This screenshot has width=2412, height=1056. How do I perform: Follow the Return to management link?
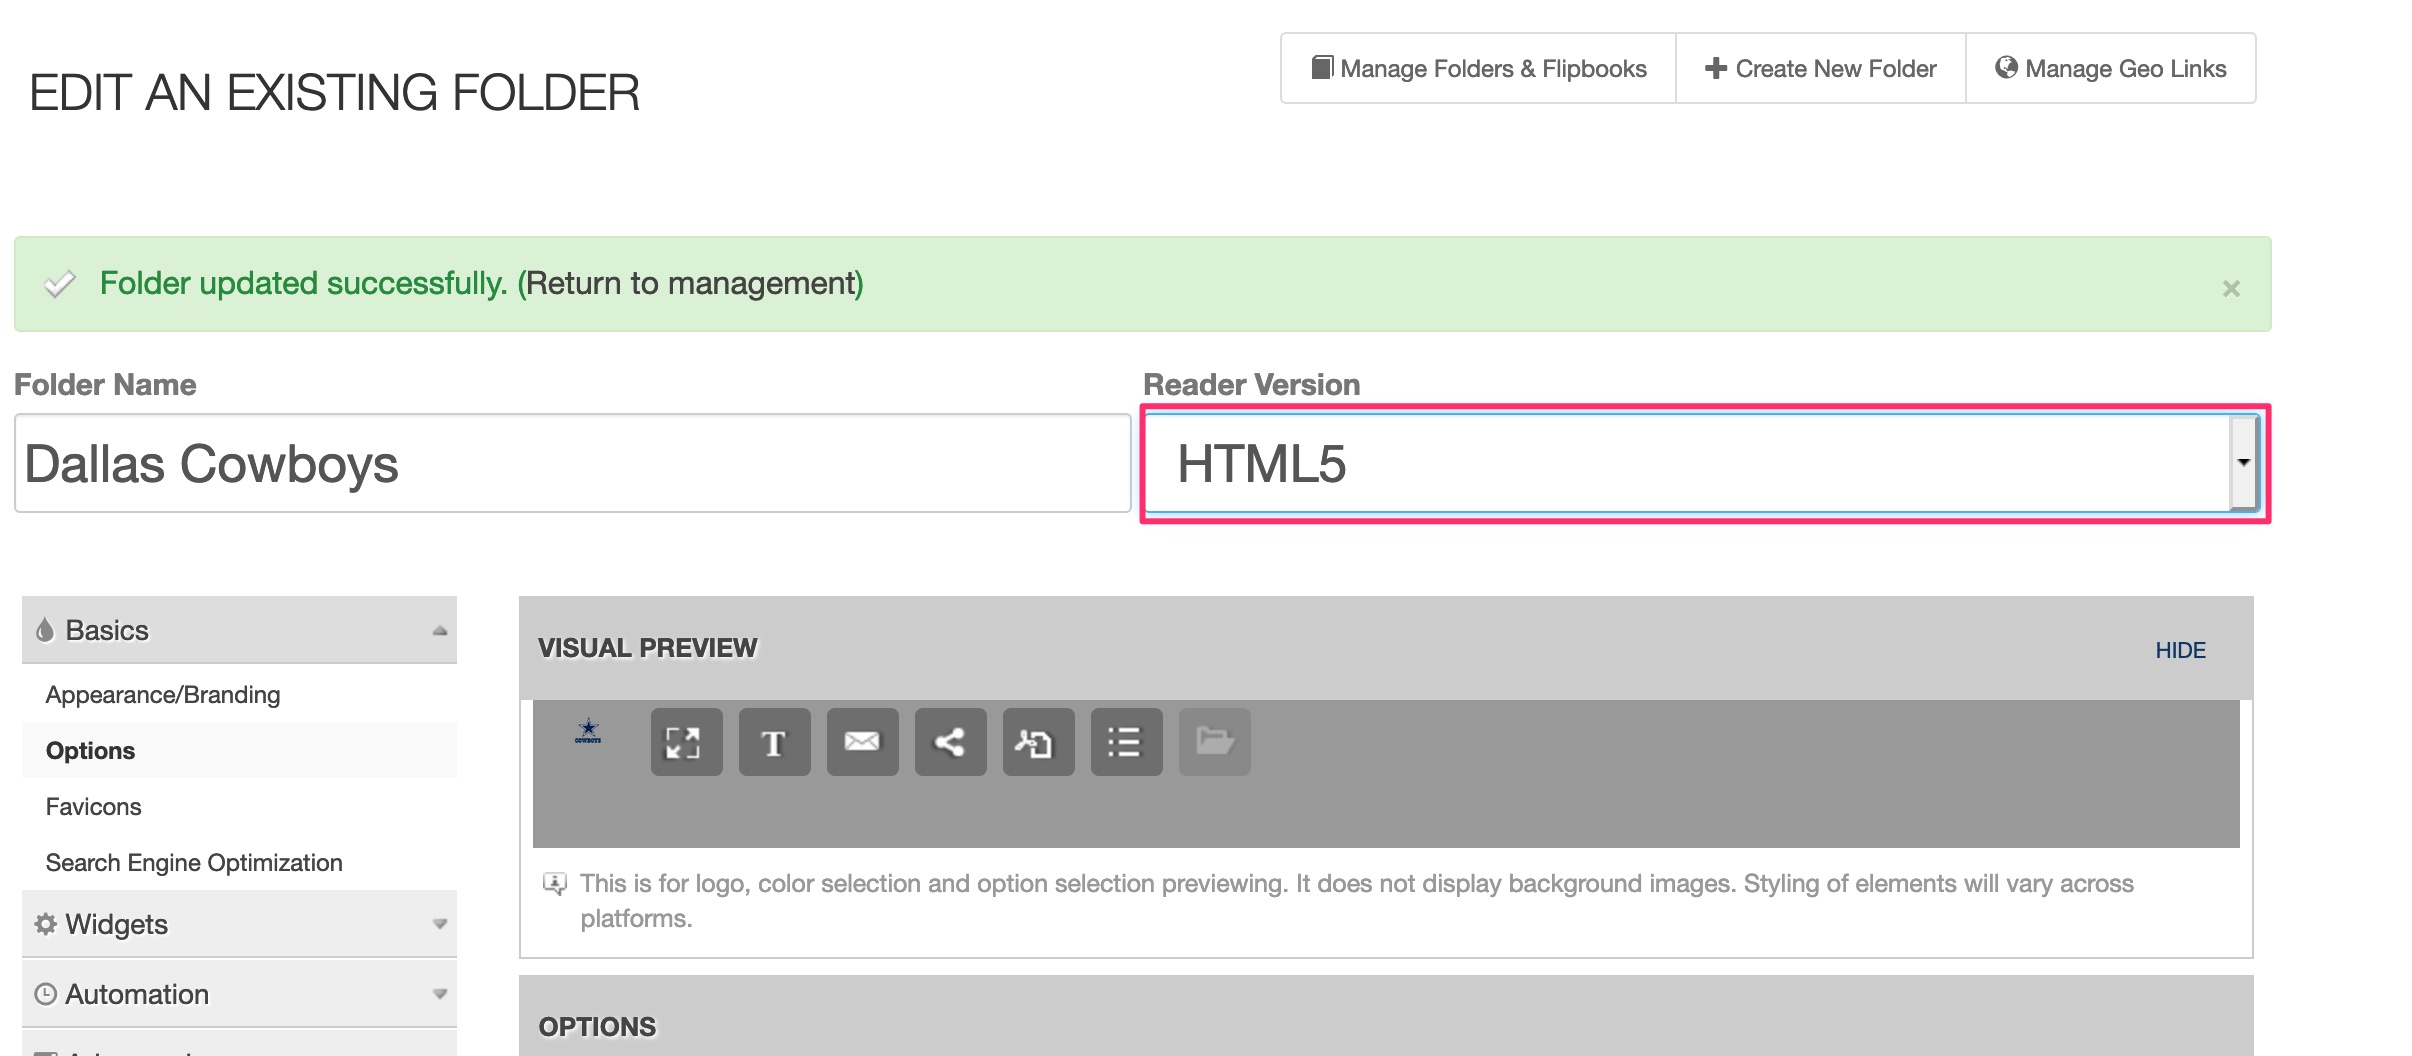click(690, 283)
